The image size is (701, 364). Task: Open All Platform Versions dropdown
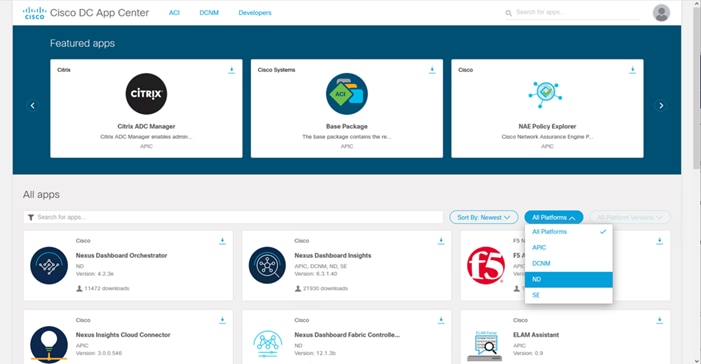click(x=630, y=217)
